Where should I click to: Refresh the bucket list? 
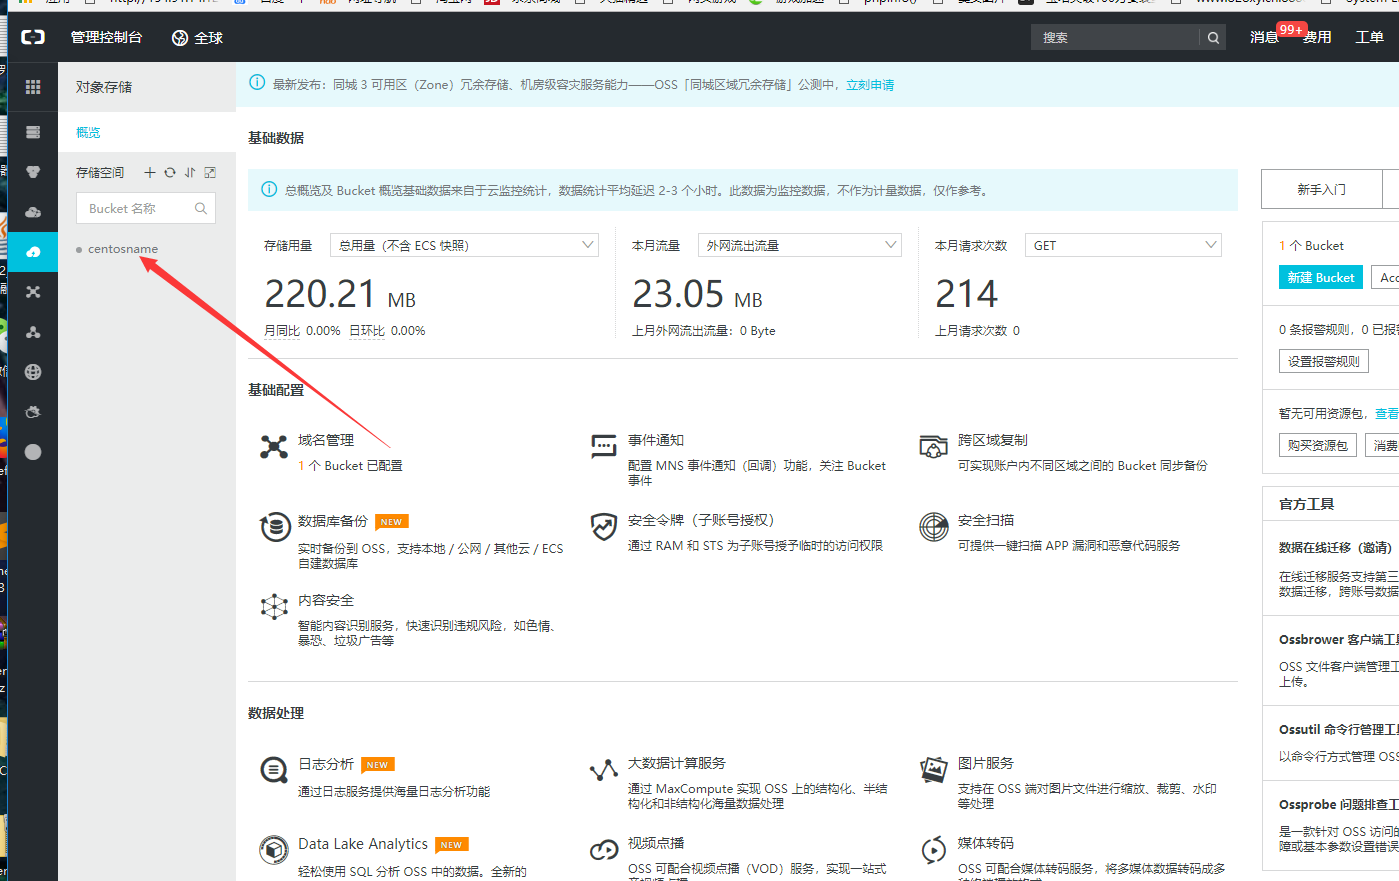170,173
